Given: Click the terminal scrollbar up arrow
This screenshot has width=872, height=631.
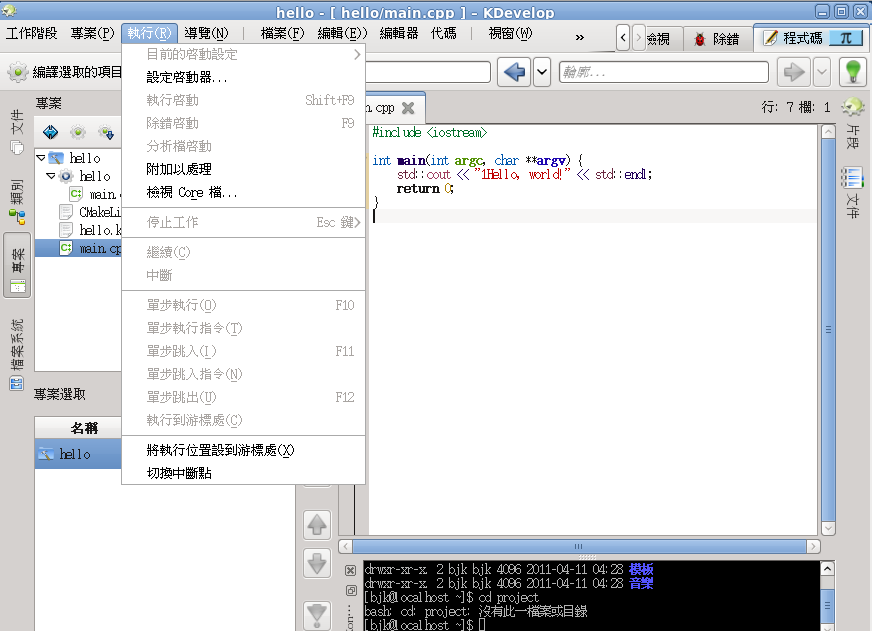Looking at the screenshot, I should pos(828,568).
